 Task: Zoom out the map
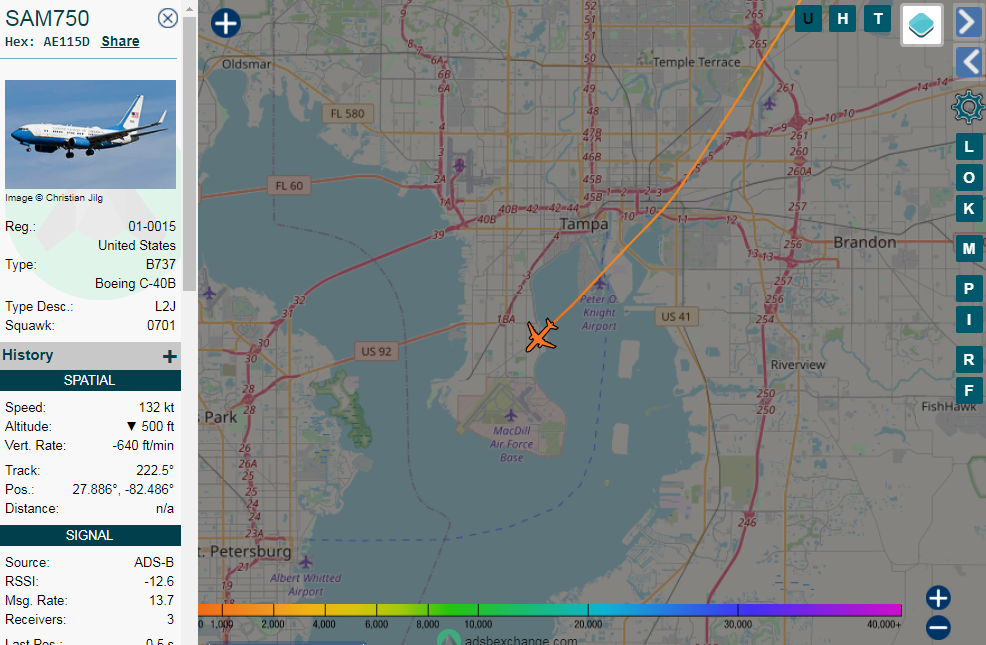pos(938,627)
